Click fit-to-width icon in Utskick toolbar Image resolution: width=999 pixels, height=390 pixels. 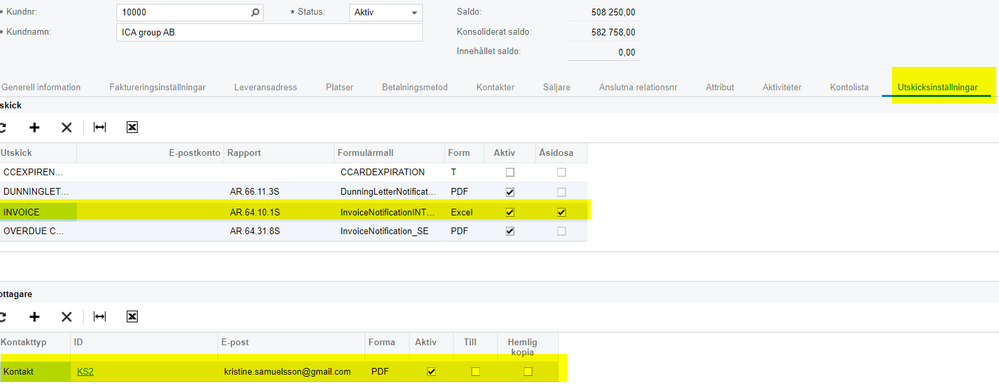point(99,127)
